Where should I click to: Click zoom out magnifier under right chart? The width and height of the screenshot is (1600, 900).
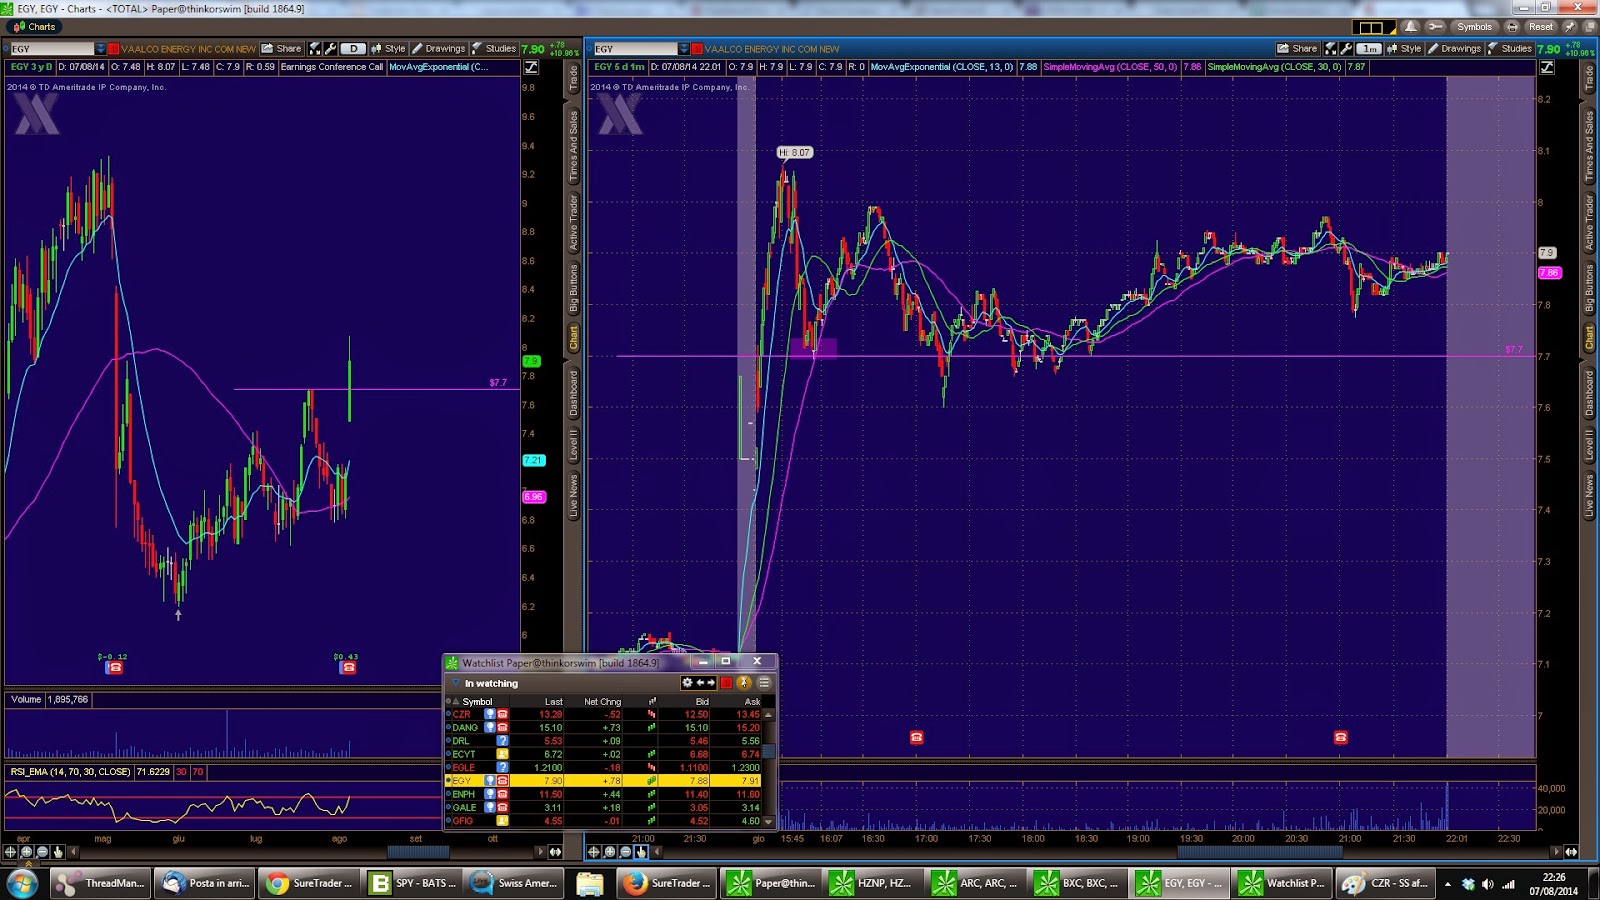[625, 852]
